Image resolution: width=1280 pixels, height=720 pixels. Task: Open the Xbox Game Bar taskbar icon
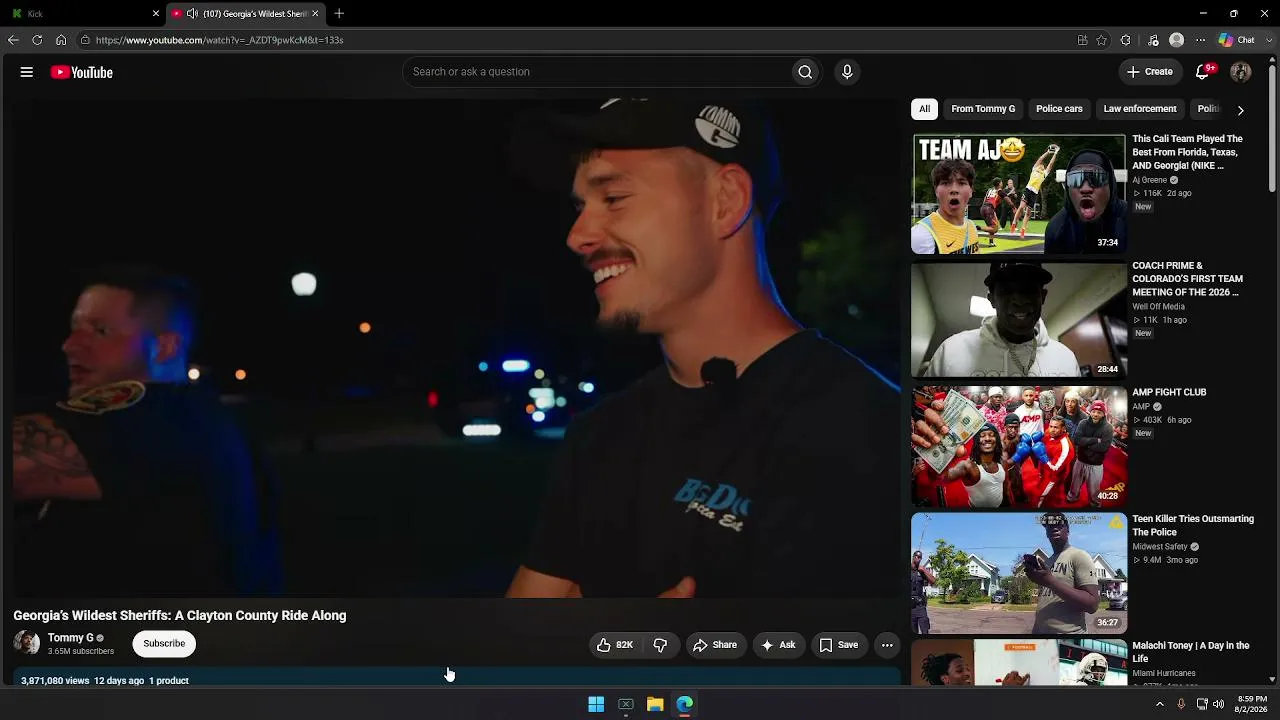click(626, 705)
